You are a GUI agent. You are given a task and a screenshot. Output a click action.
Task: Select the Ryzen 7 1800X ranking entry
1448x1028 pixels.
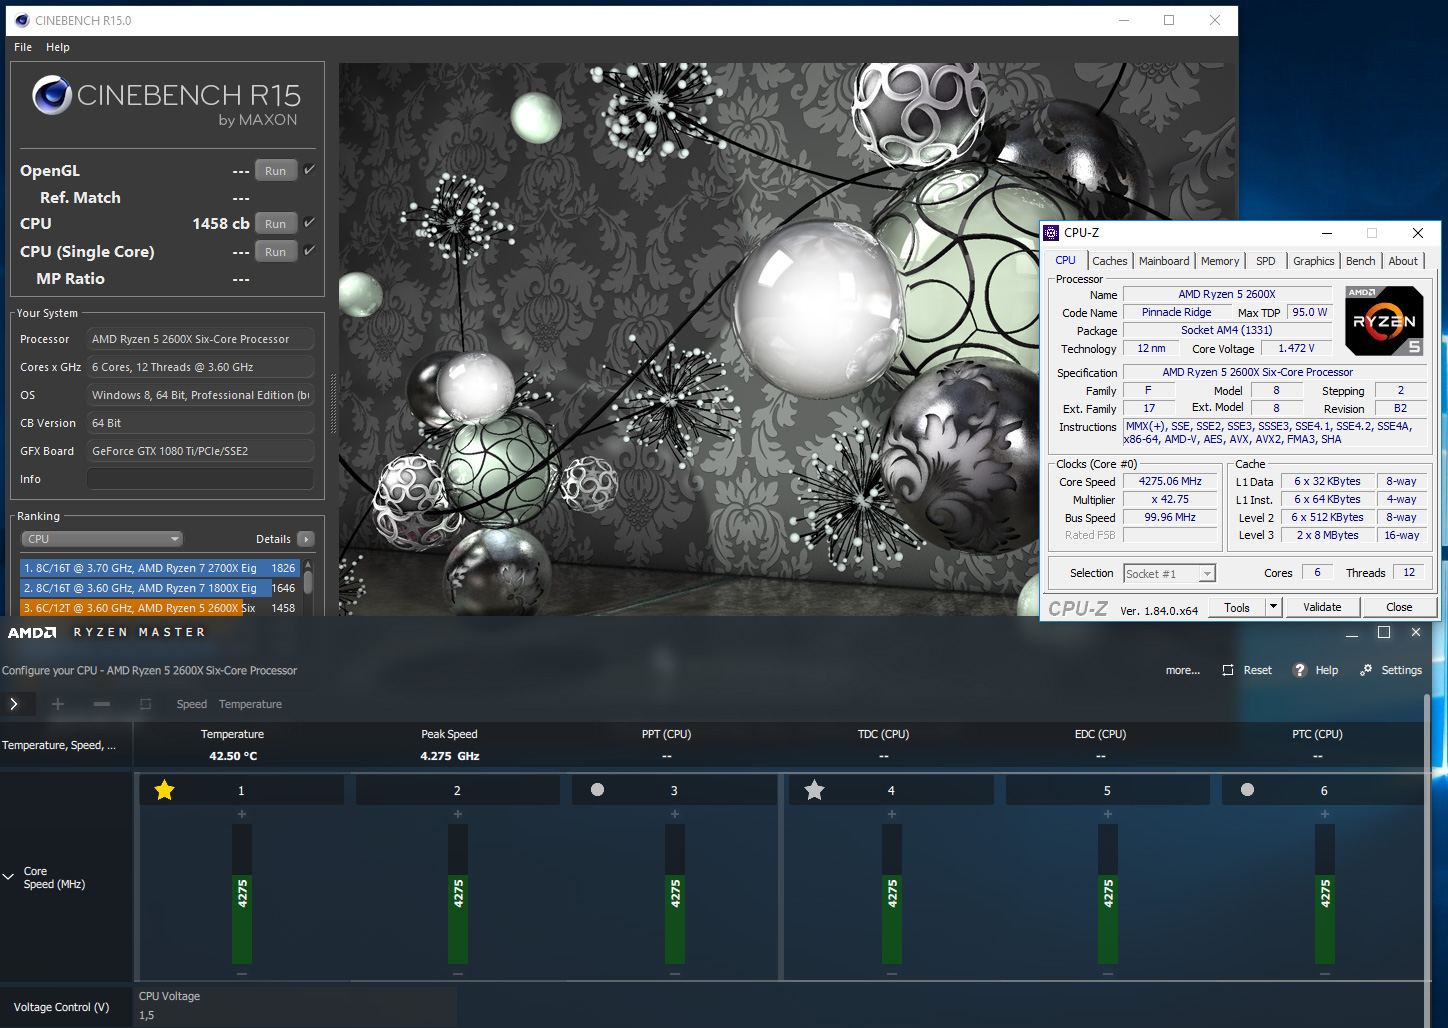tap(159, 588)
